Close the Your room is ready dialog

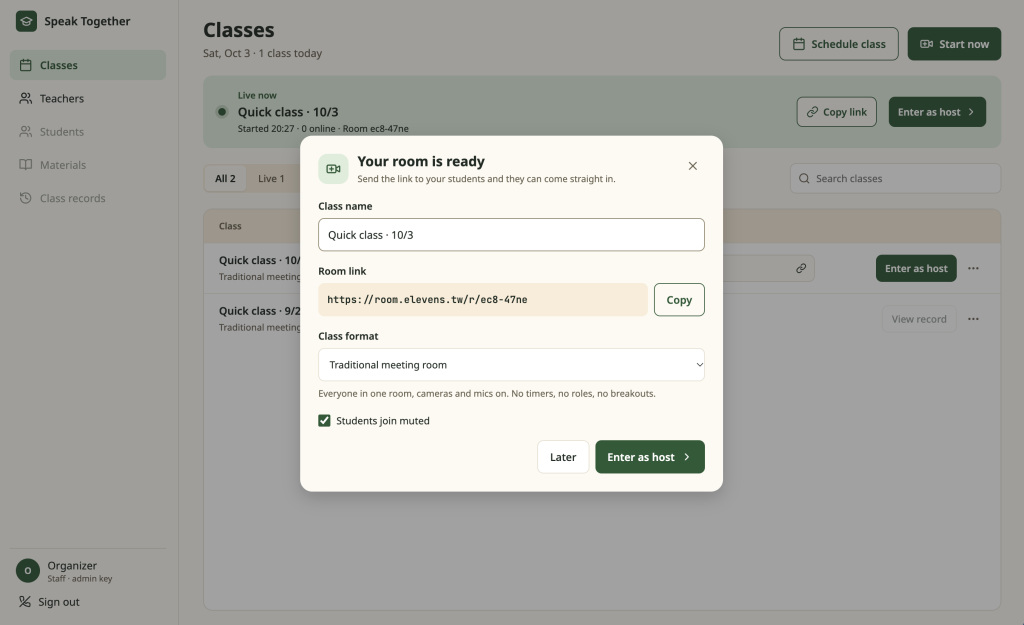[693, 166]
